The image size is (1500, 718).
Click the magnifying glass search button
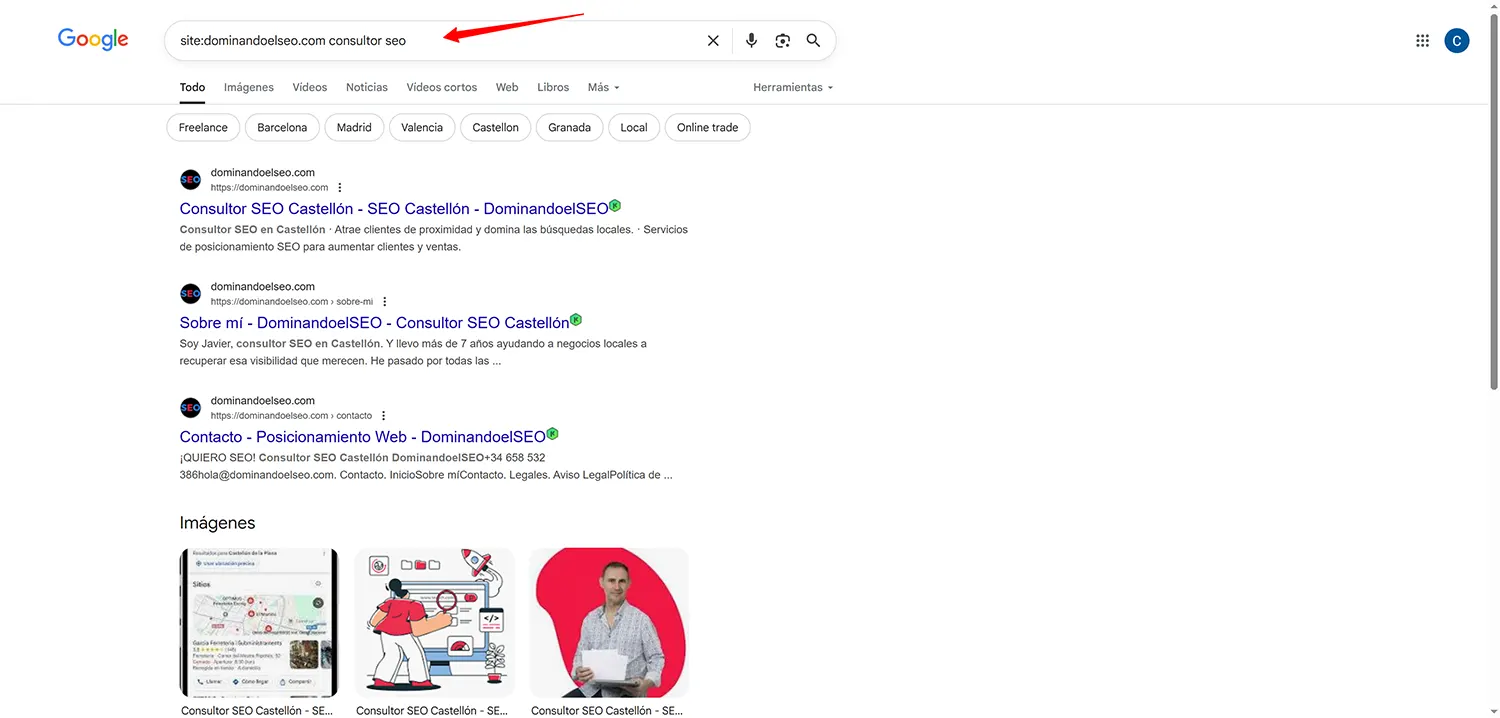tap(813, 41)
